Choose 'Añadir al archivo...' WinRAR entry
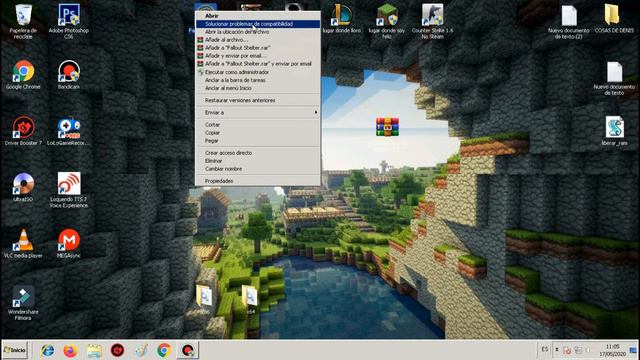Image resolution: width=640 pixels, height=360 pixels. (258, 40)
